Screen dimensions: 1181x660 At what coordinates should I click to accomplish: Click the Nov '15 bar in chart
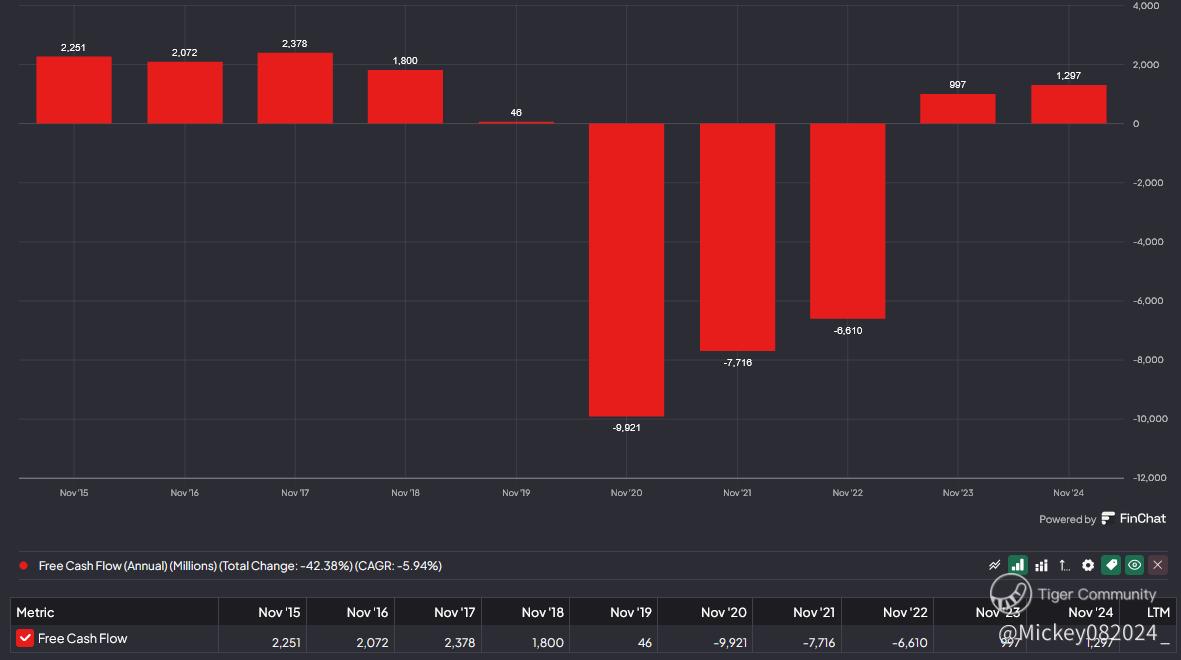(x=74, y=90)
